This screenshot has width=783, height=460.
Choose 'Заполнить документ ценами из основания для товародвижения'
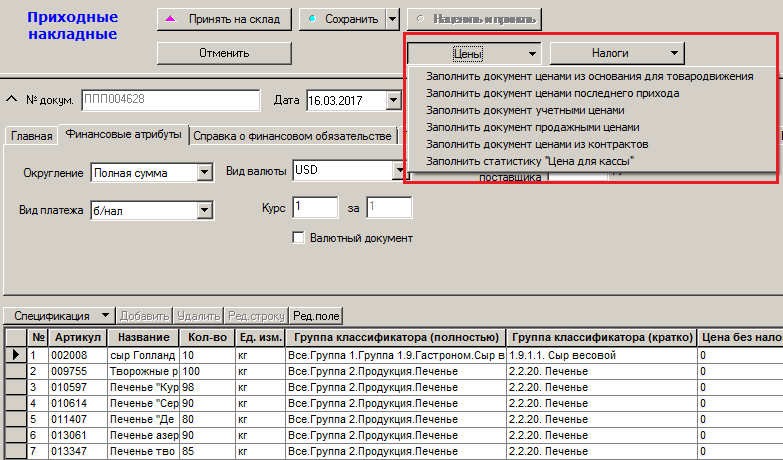[x=590, y=76]
